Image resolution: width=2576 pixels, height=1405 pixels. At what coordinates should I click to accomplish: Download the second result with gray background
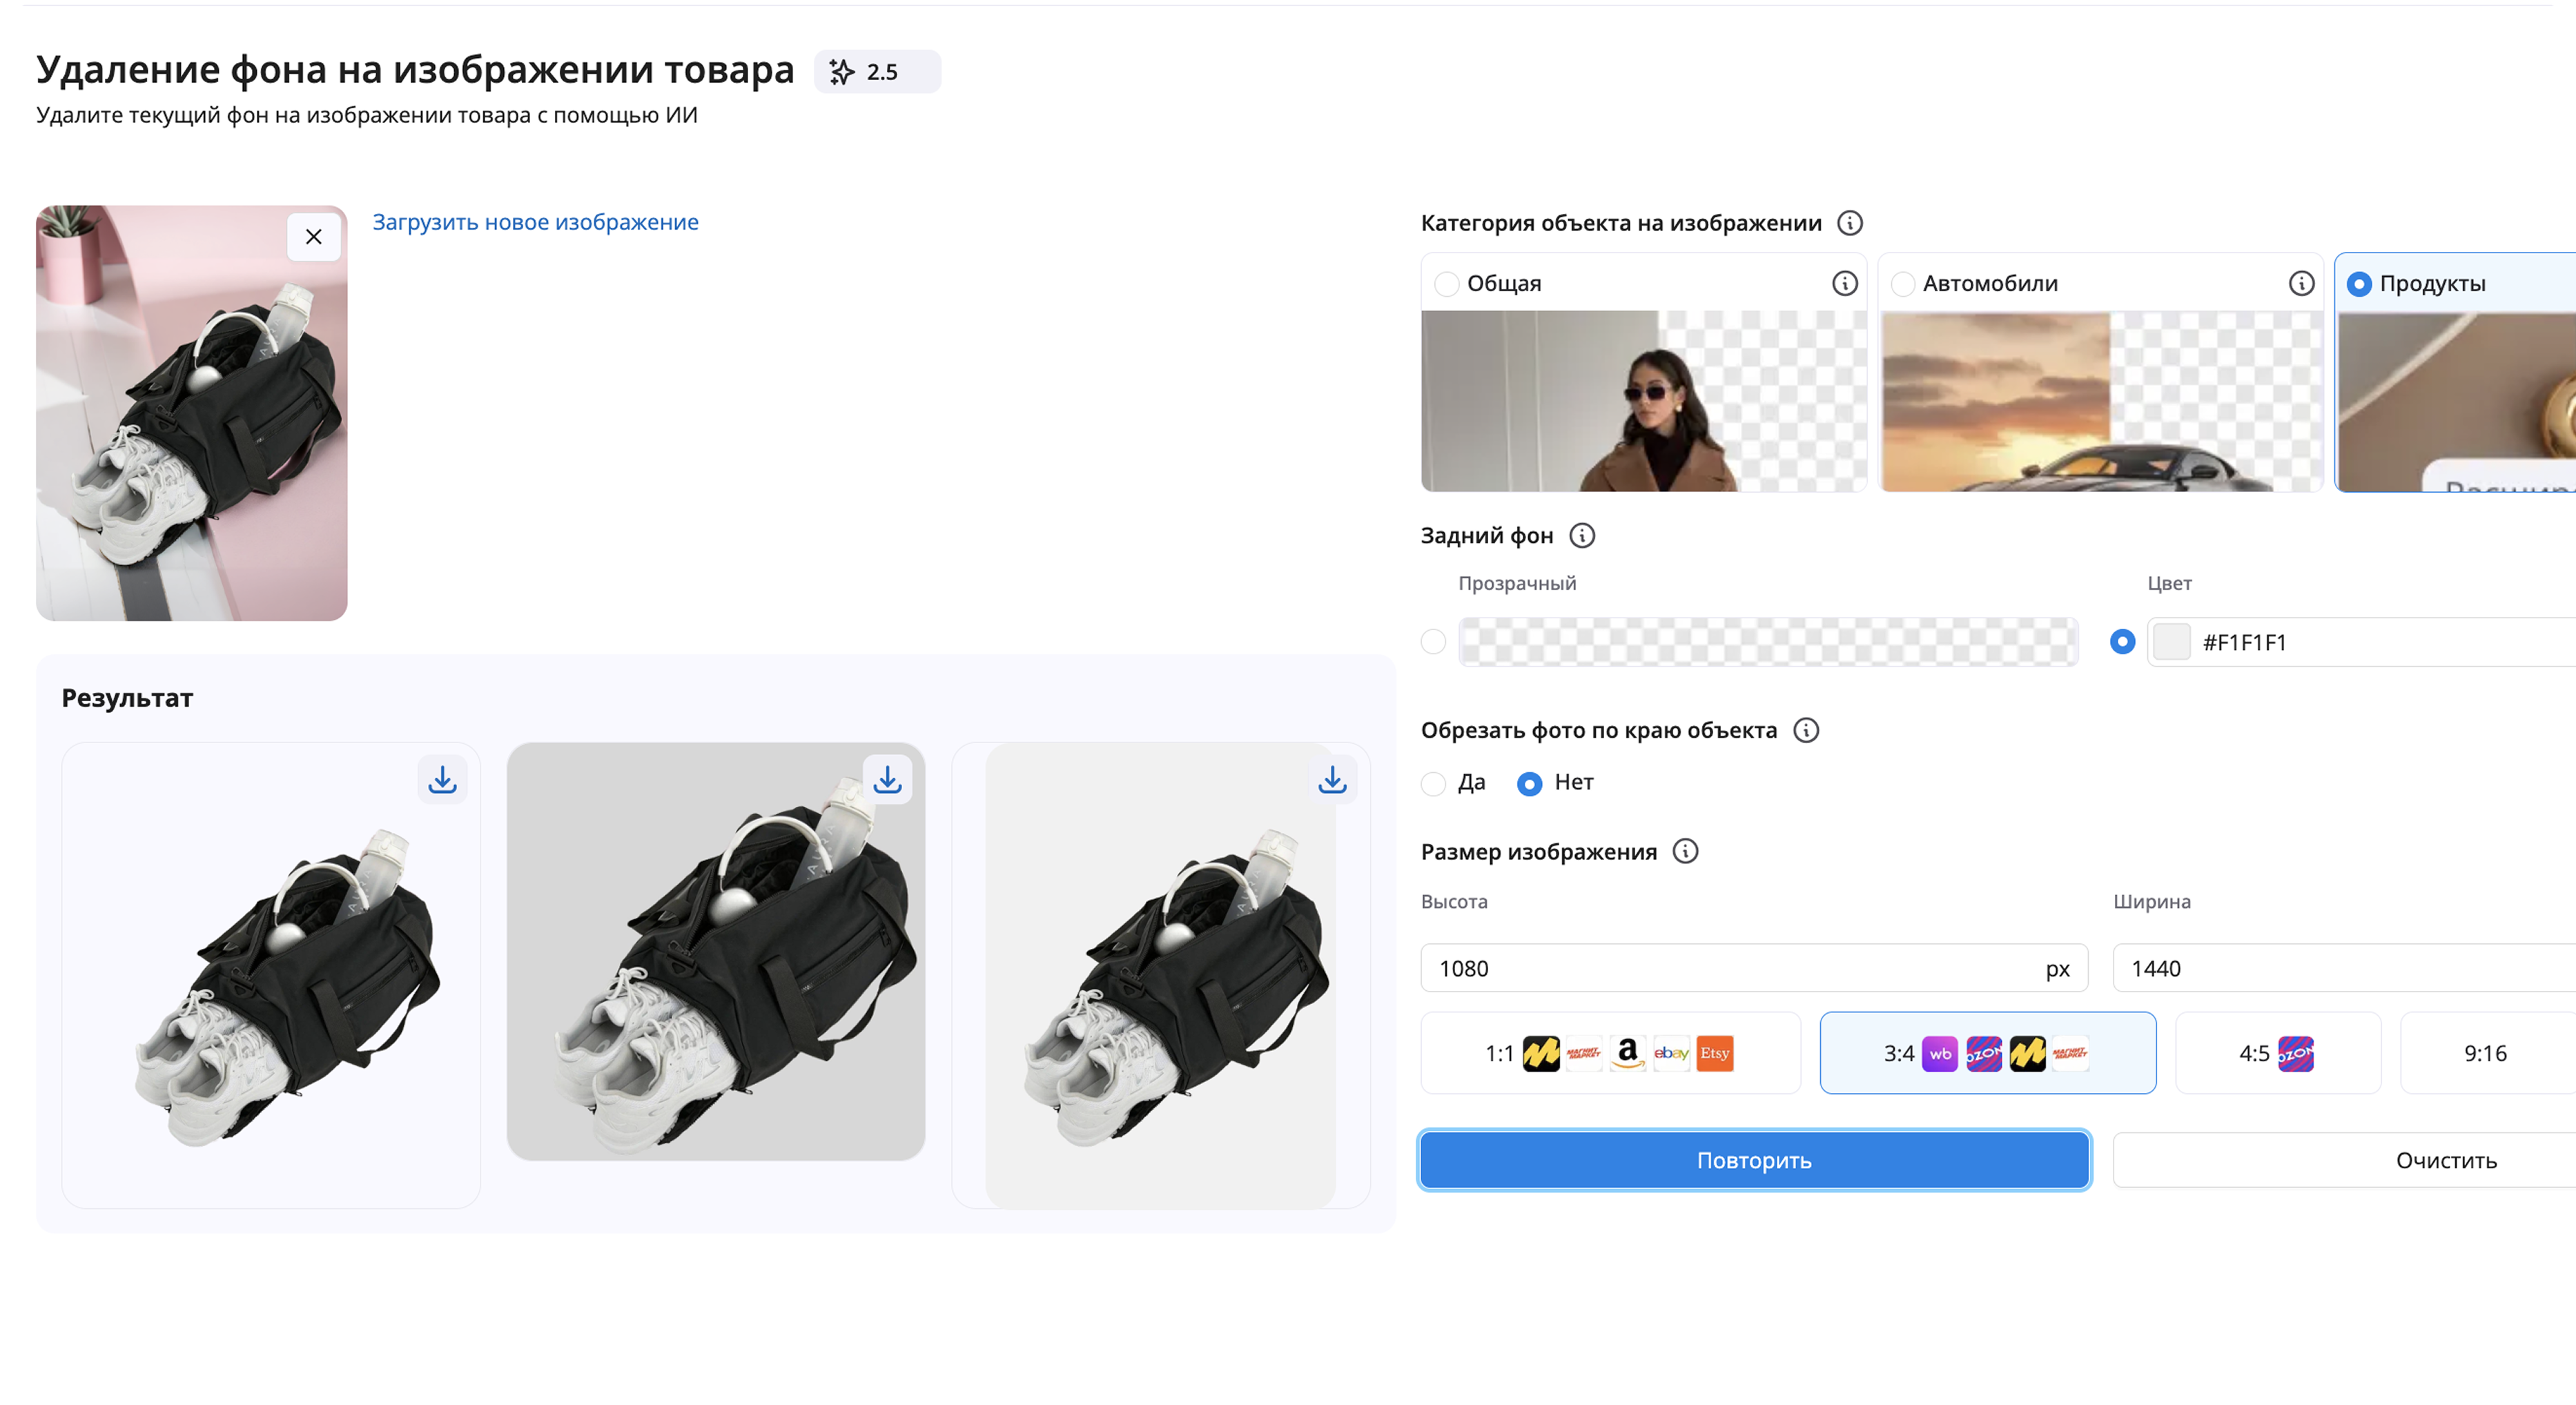point(887,780)
